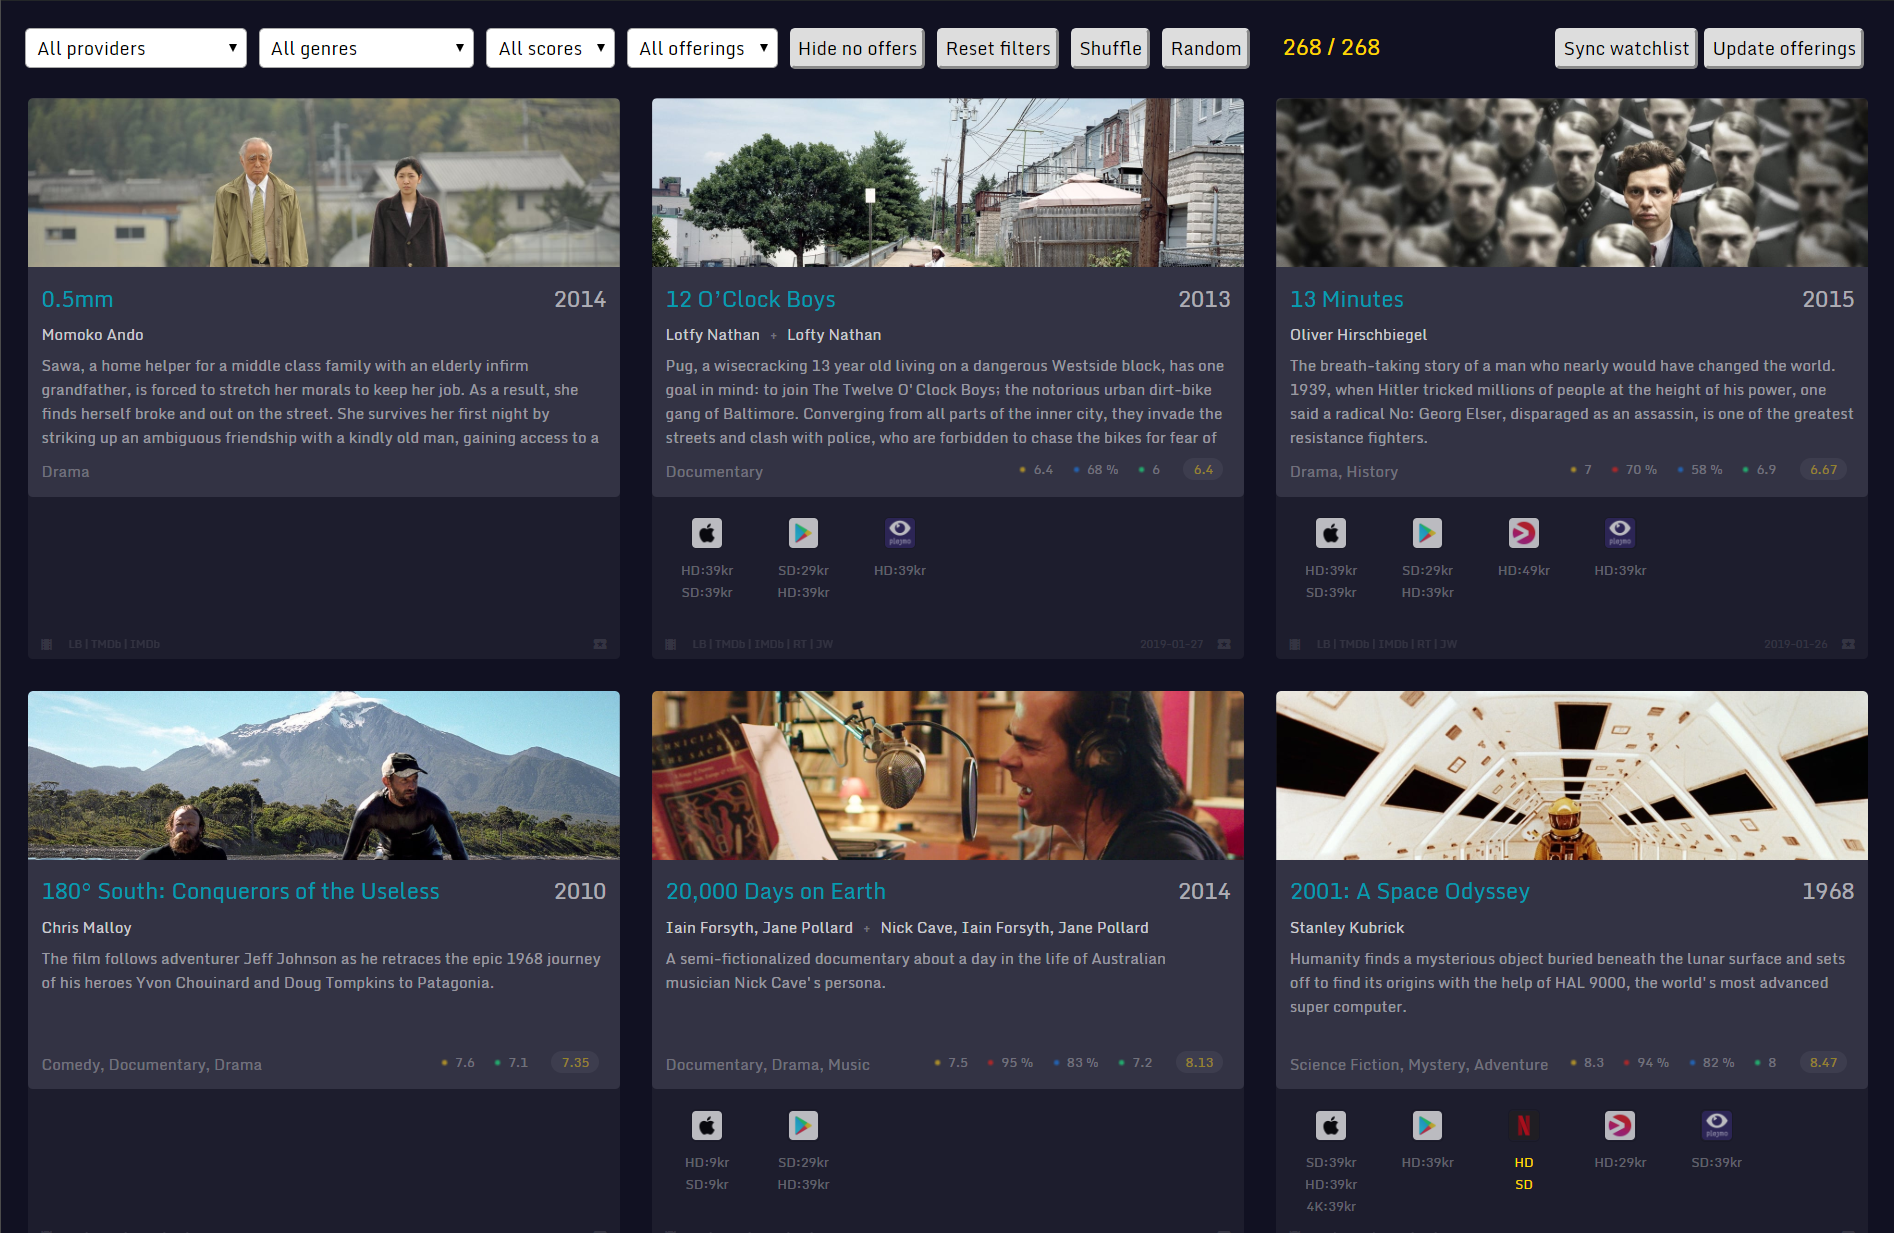The width and height of the screenshot is (1894, 1233).
Task: Click film strip icon on 13 Minutes card
Action: point(1295,644)
